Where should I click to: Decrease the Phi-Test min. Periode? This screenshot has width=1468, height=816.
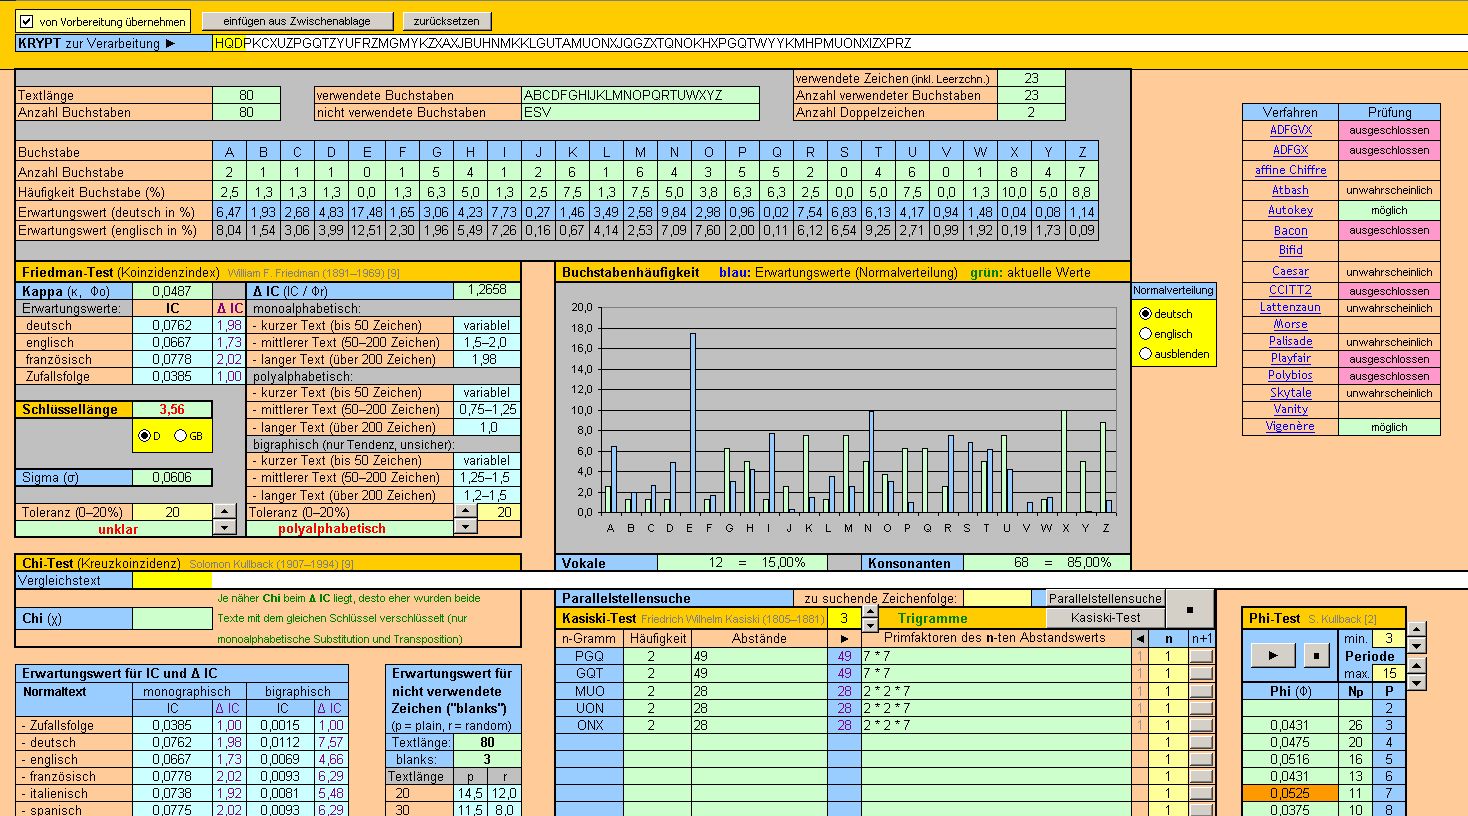click(x=1416, y=646)
